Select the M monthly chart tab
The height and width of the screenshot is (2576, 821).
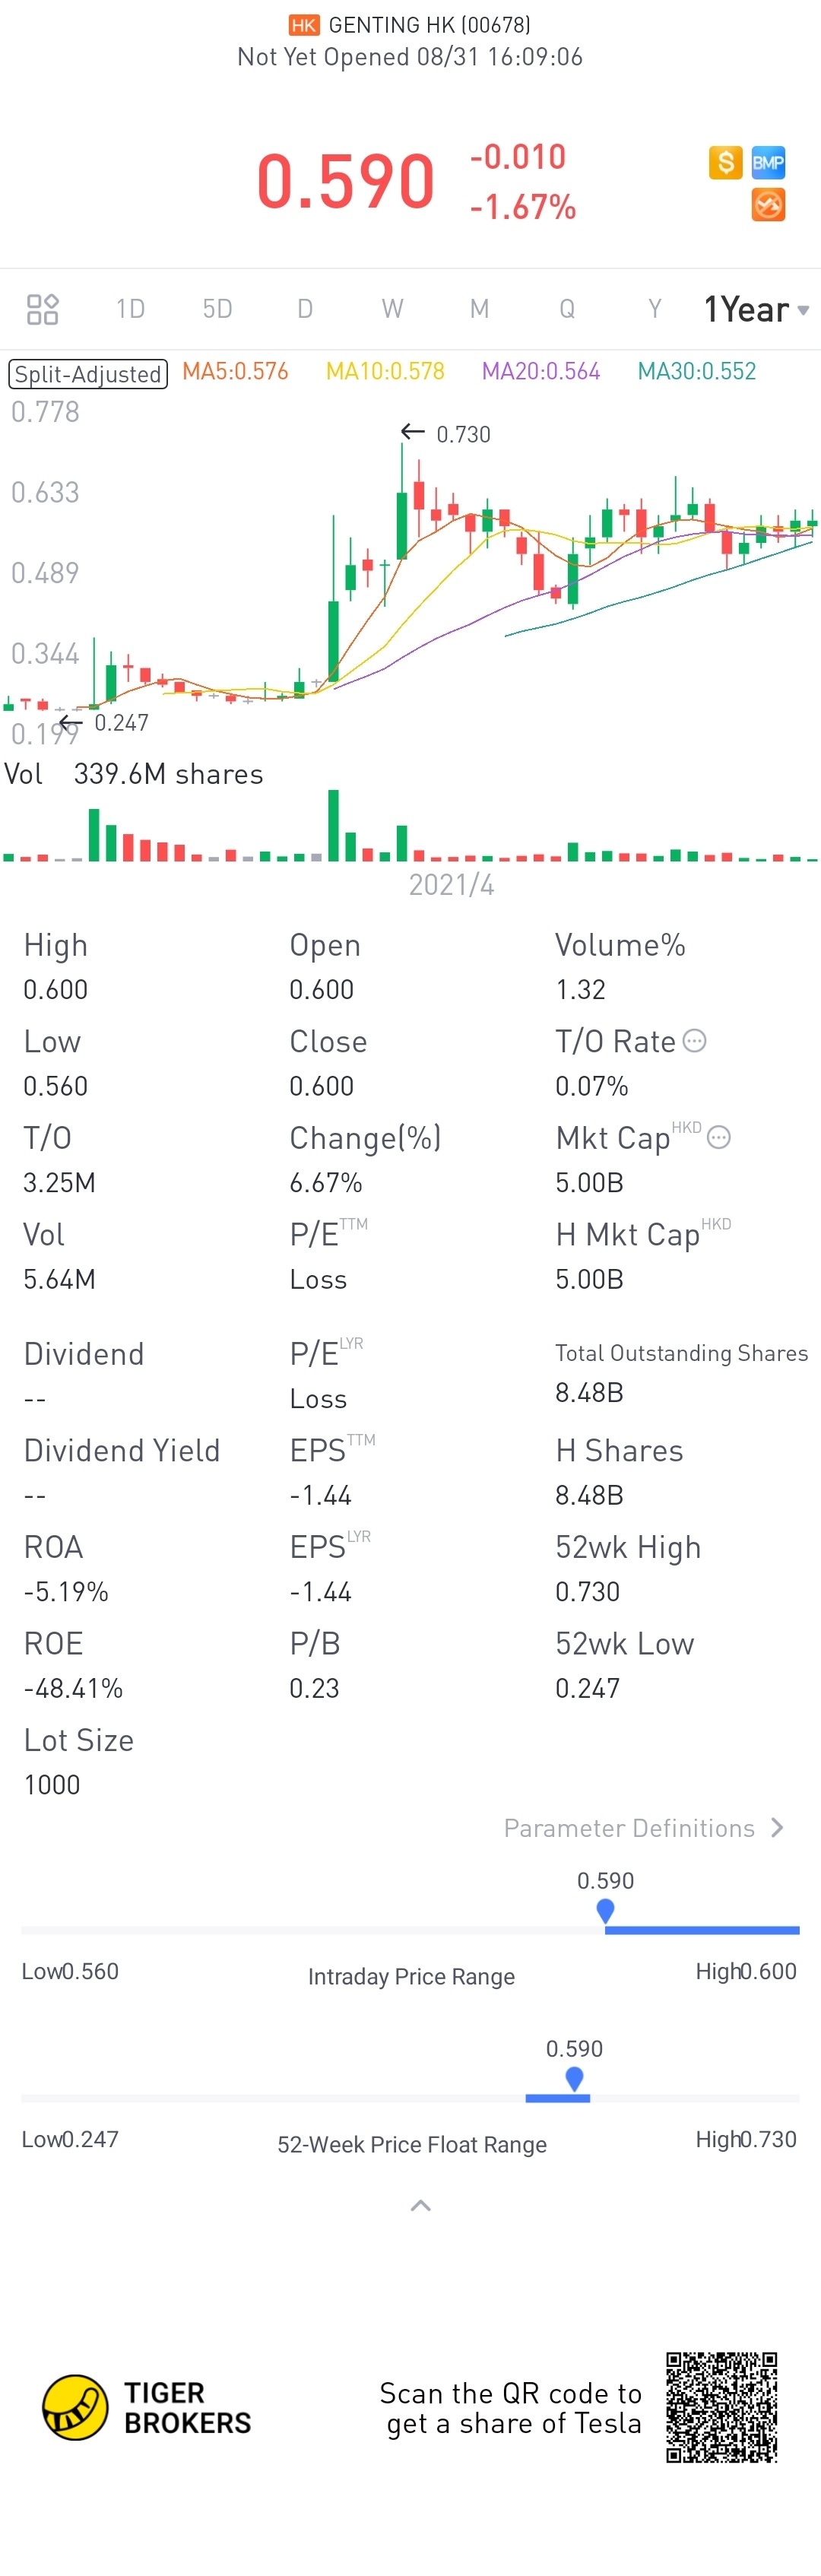click(x=479, y=309)
